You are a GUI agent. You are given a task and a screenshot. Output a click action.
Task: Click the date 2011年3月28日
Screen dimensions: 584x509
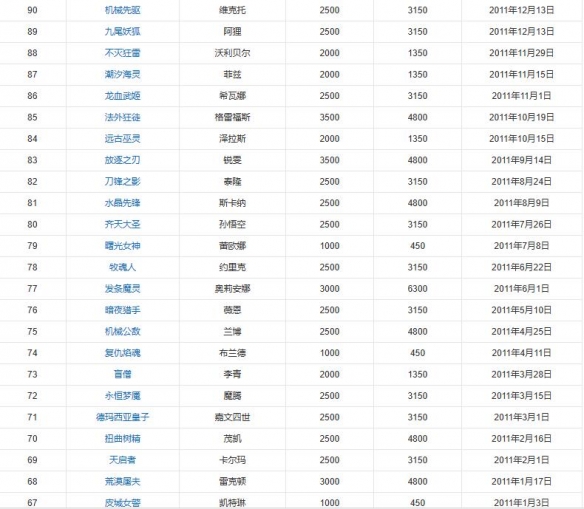[x=521, y=374]
